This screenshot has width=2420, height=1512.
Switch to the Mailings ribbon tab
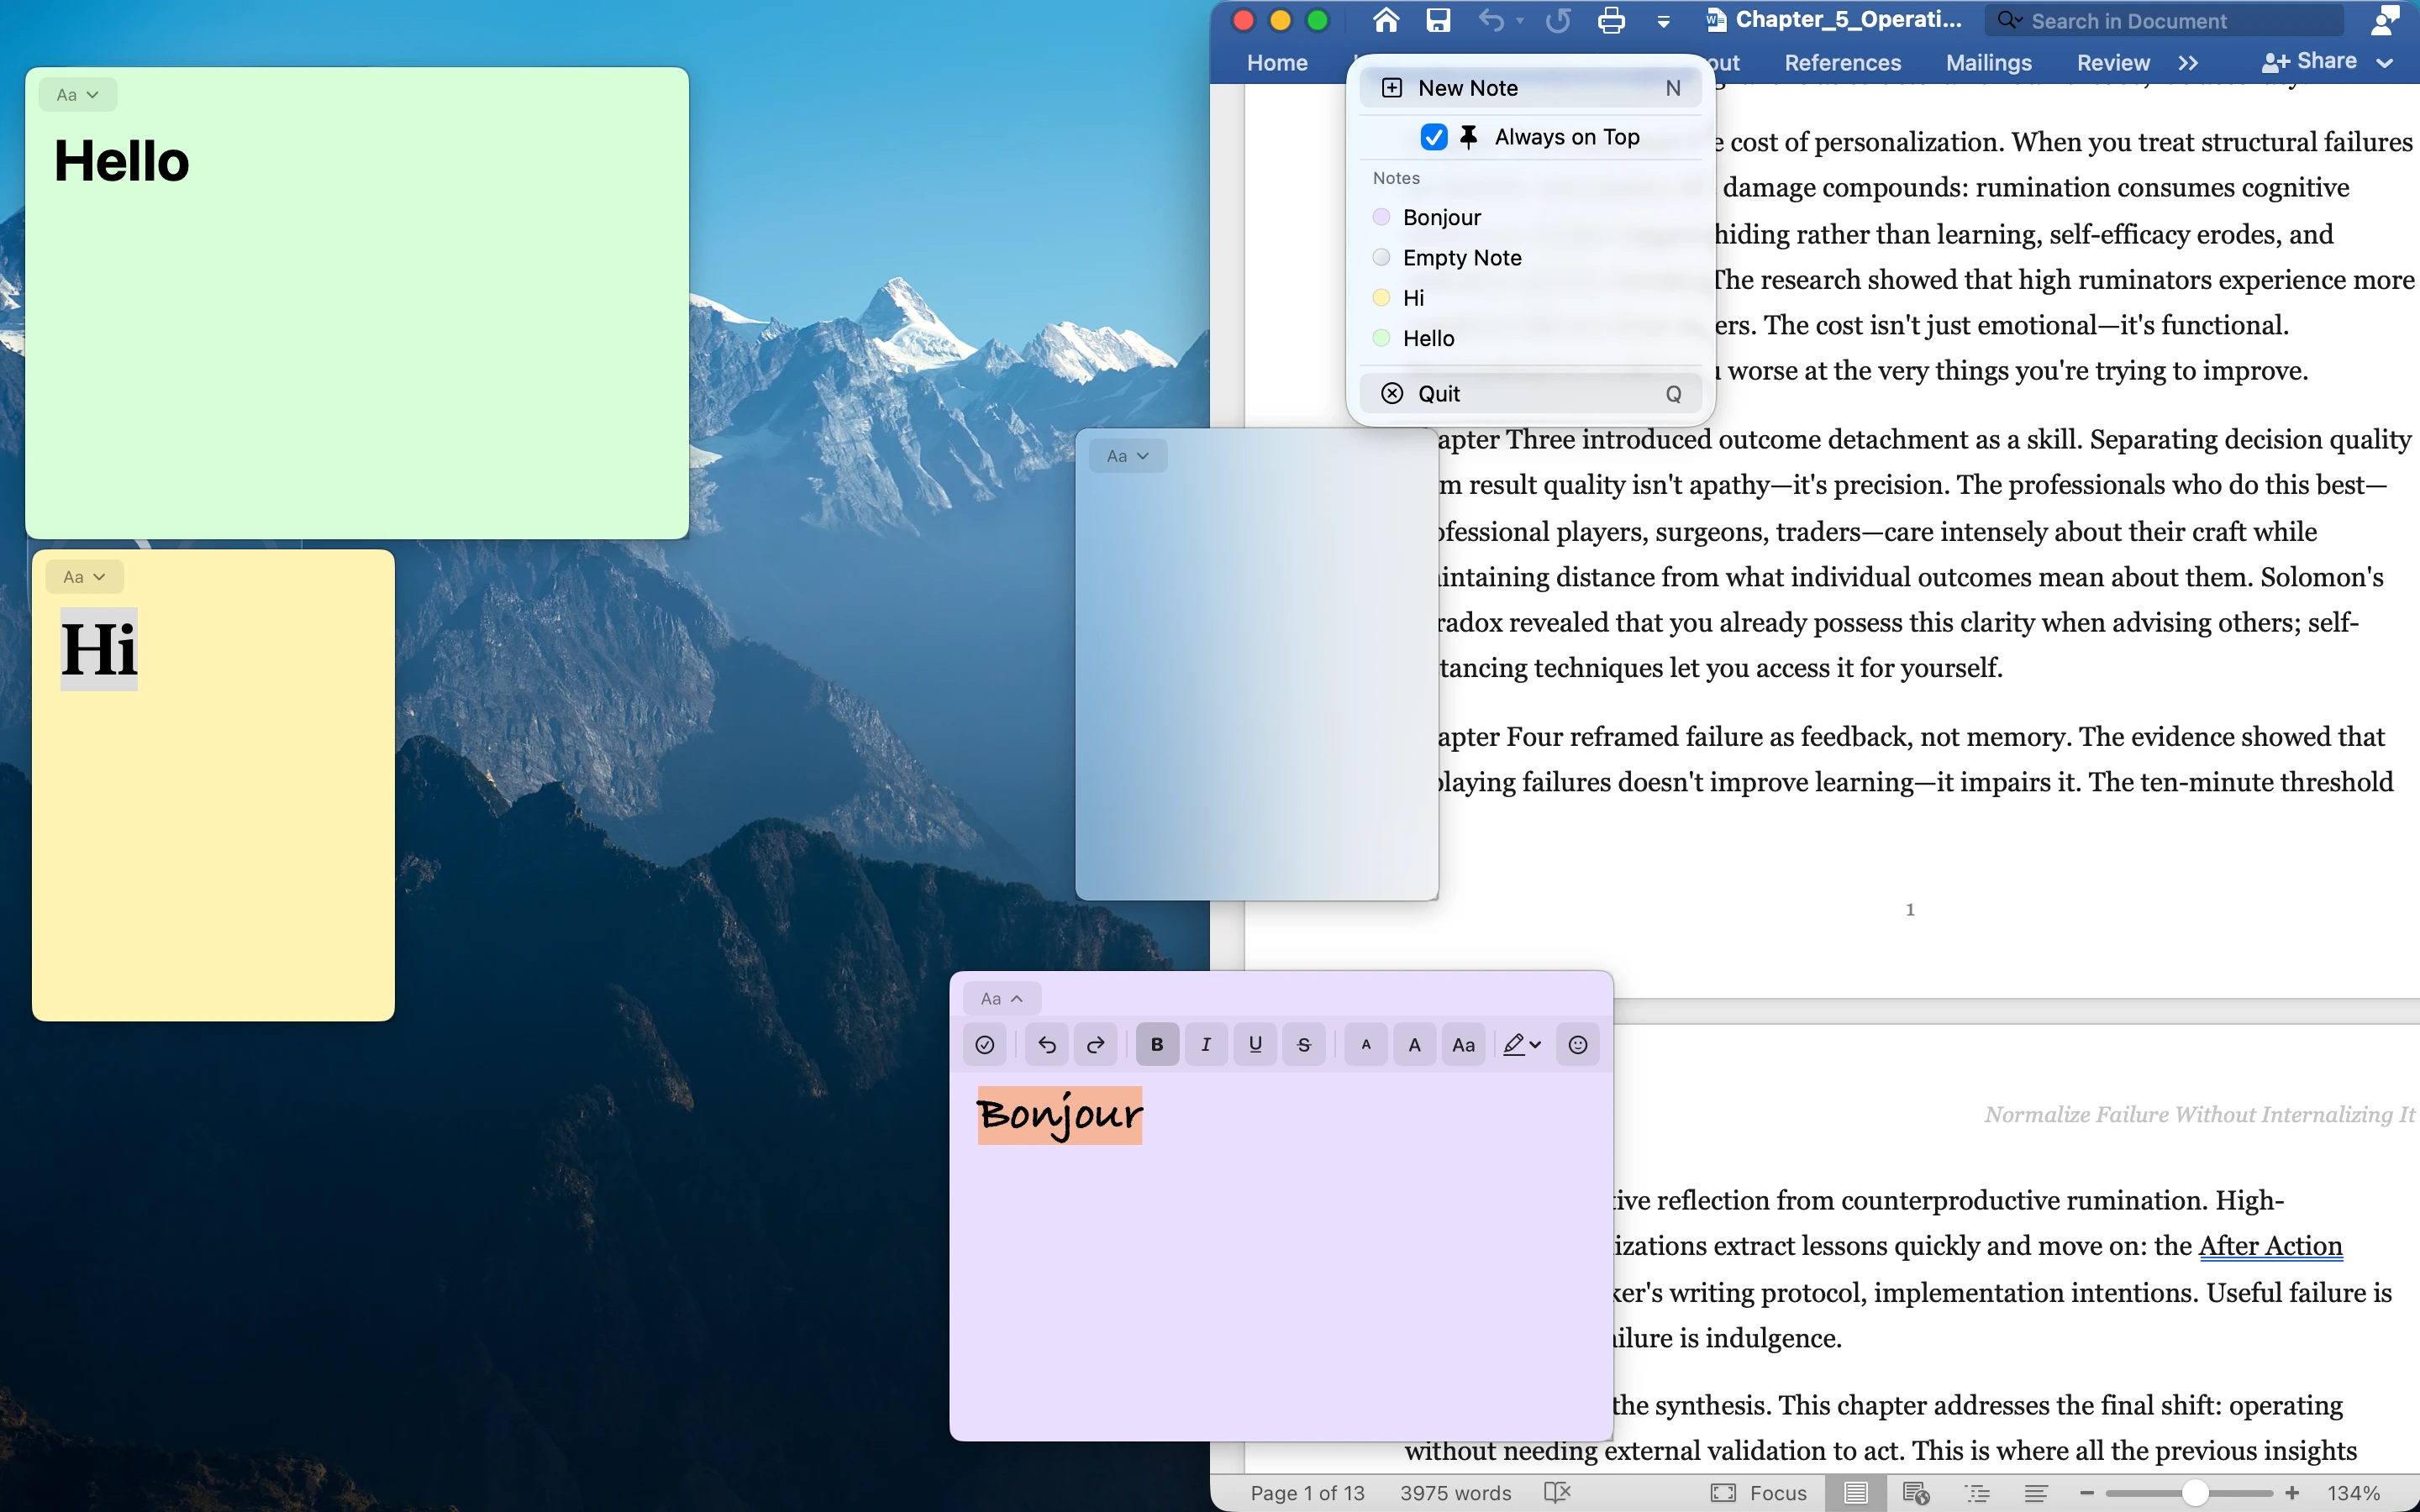pyautogui.click(x=1988, y=62)
